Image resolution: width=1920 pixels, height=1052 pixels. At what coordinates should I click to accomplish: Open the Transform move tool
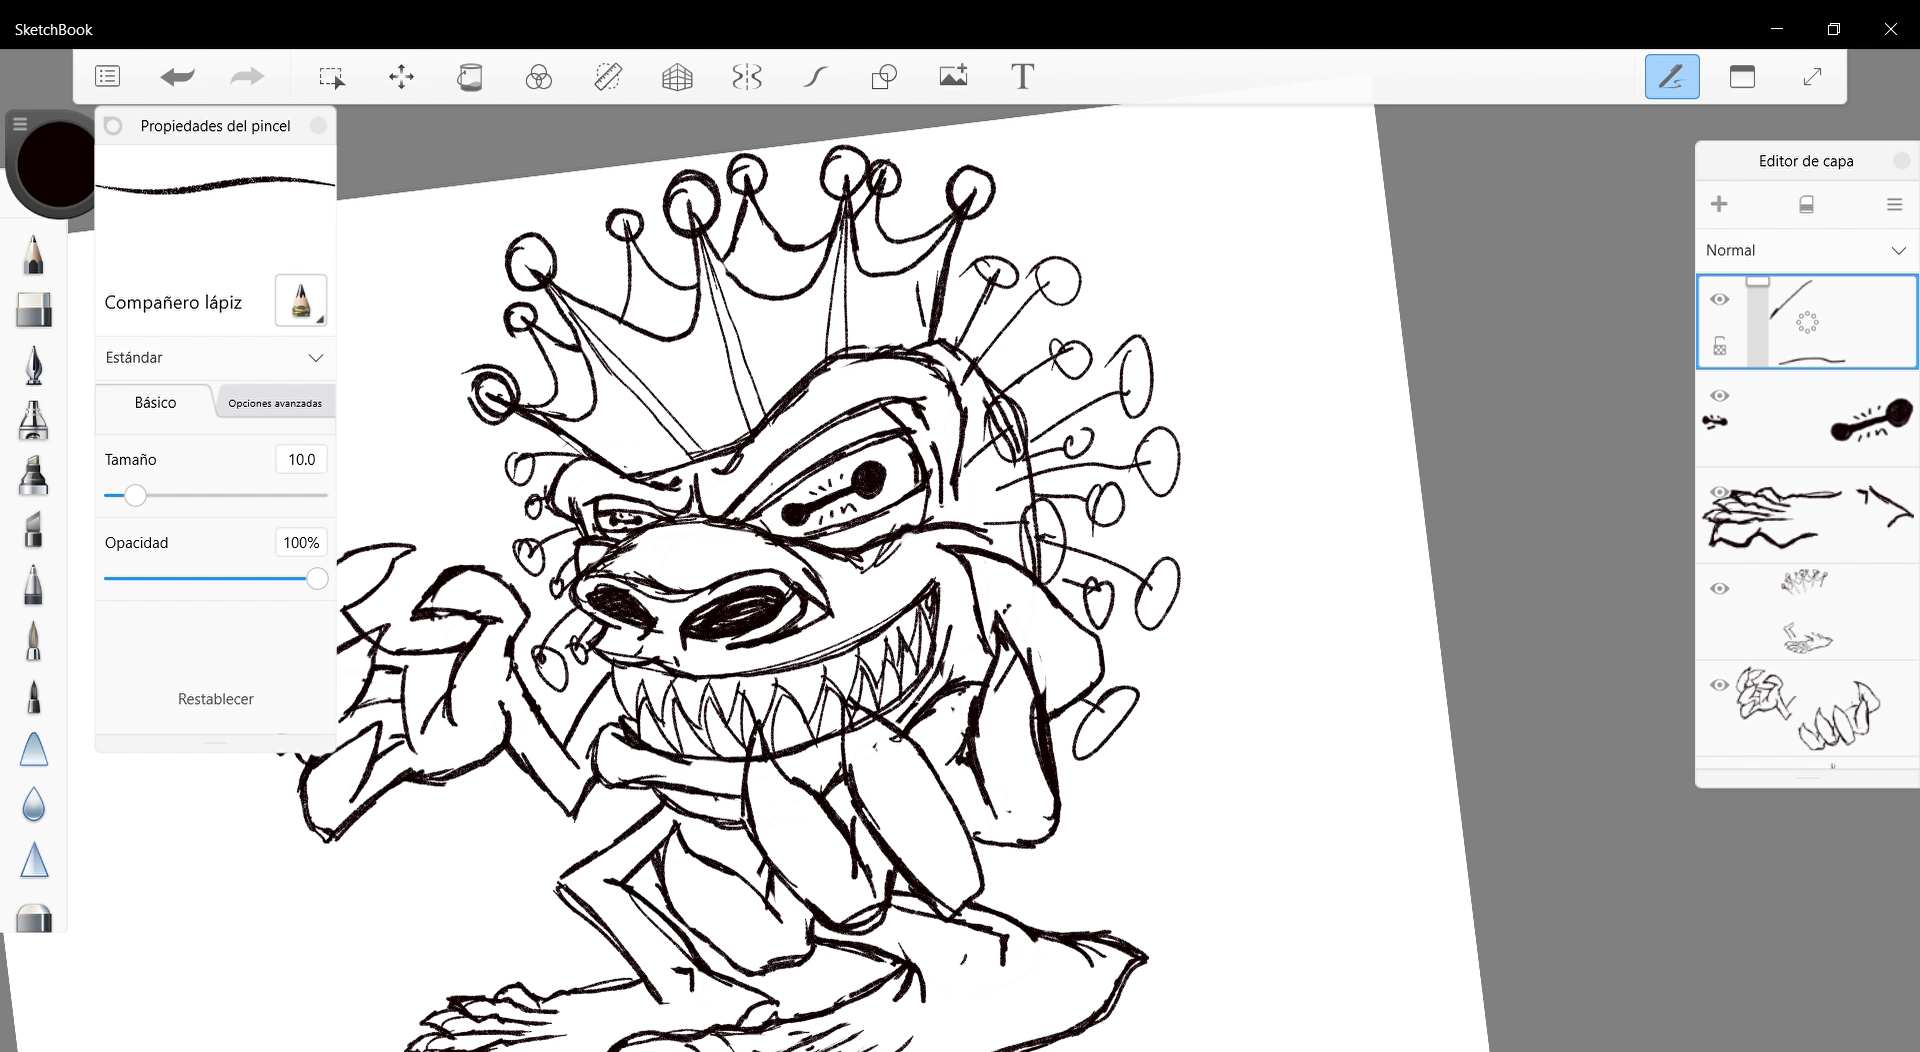point(401,77)
